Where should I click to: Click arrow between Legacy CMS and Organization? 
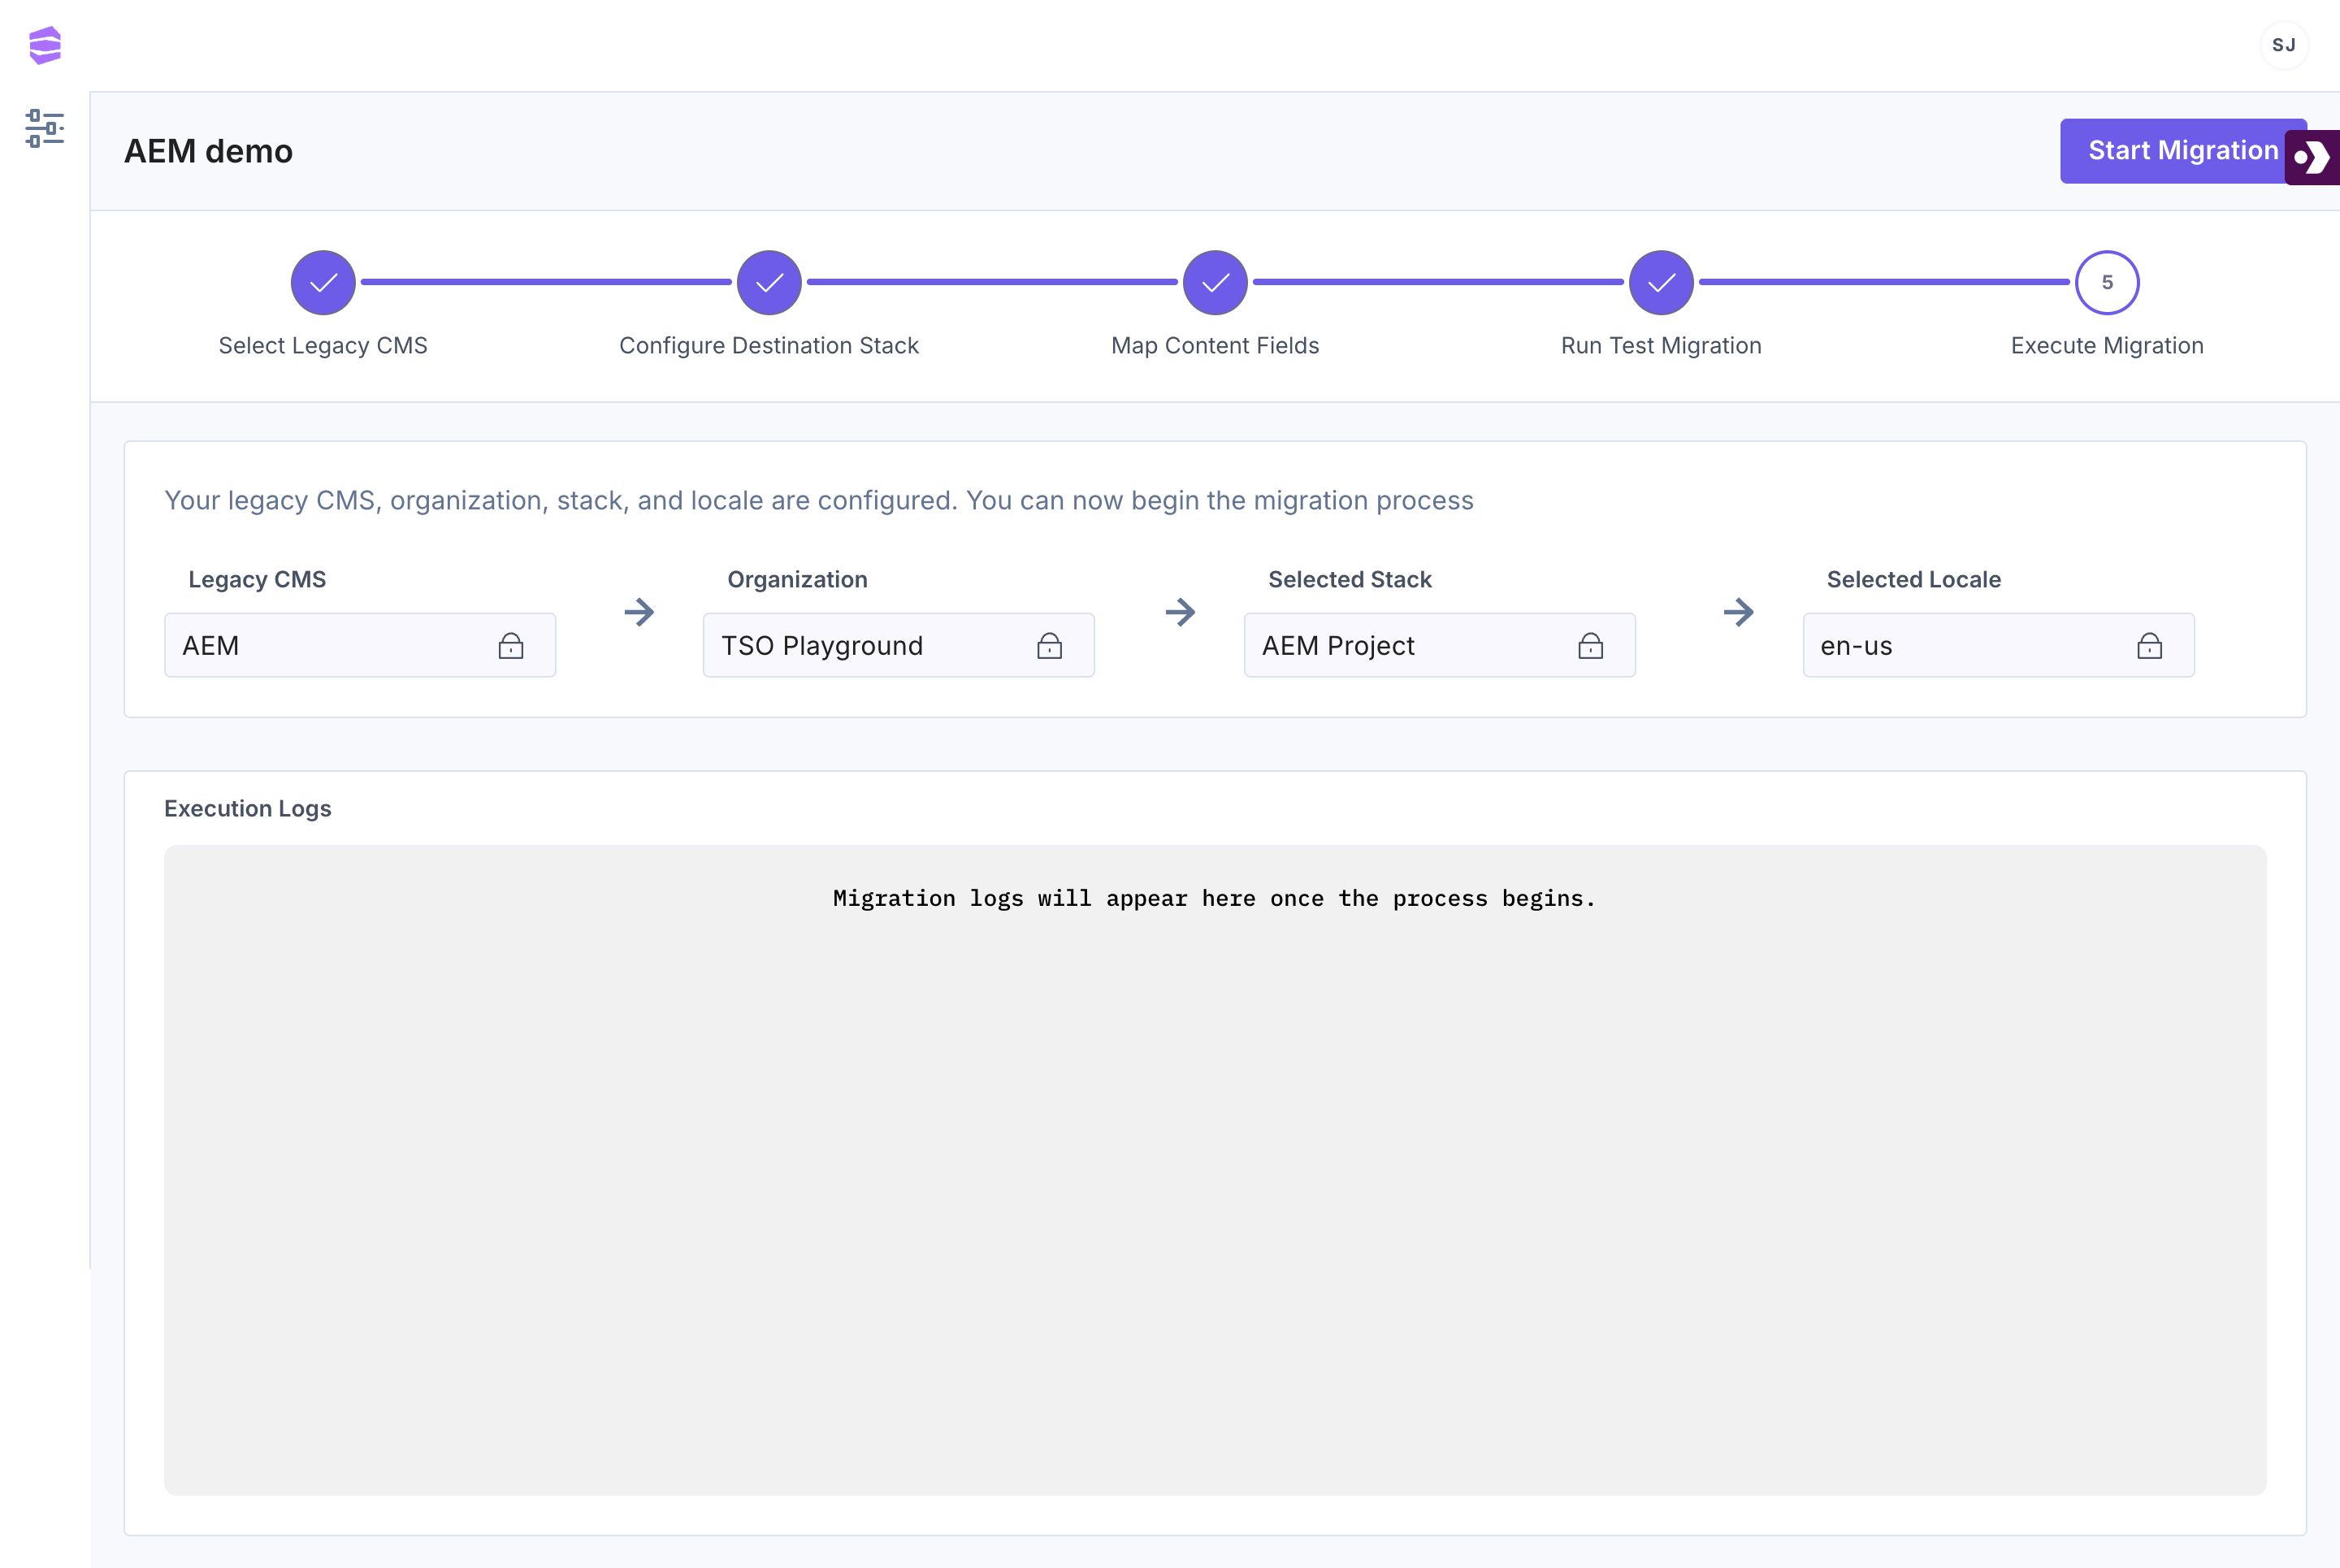pos(639,612)
